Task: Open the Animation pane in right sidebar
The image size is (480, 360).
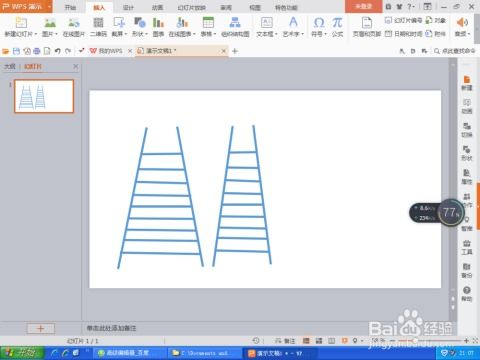Action: 467,106
